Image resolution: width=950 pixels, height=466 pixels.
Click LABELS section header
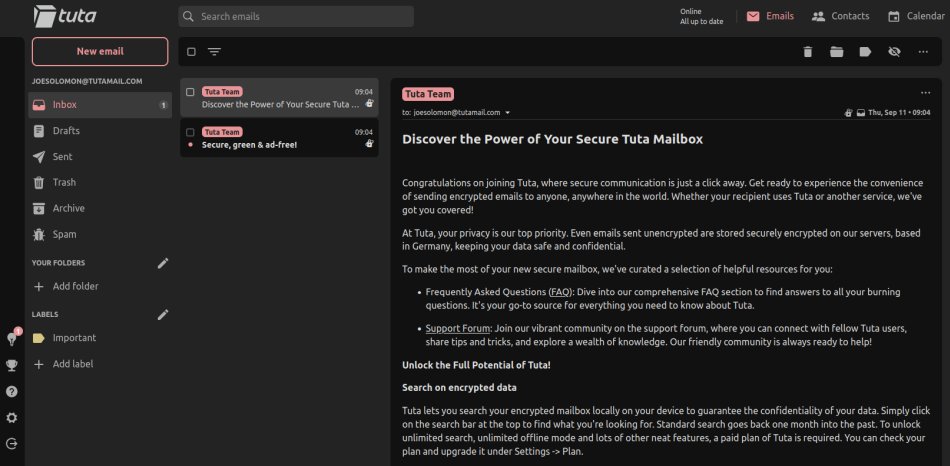(x=45, y=315)
